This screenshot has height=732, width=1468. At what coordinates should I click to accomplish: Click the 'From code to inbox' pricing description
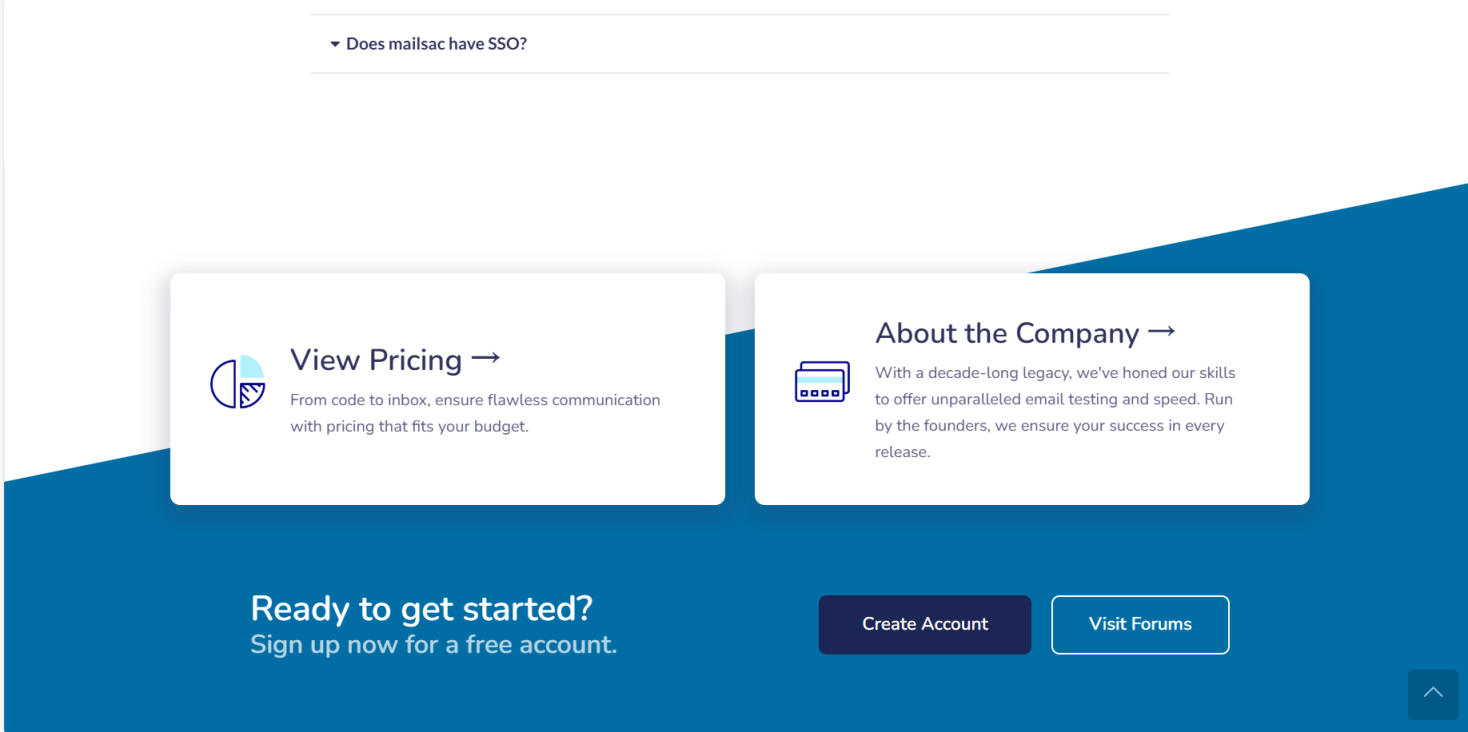click(475, 400)
